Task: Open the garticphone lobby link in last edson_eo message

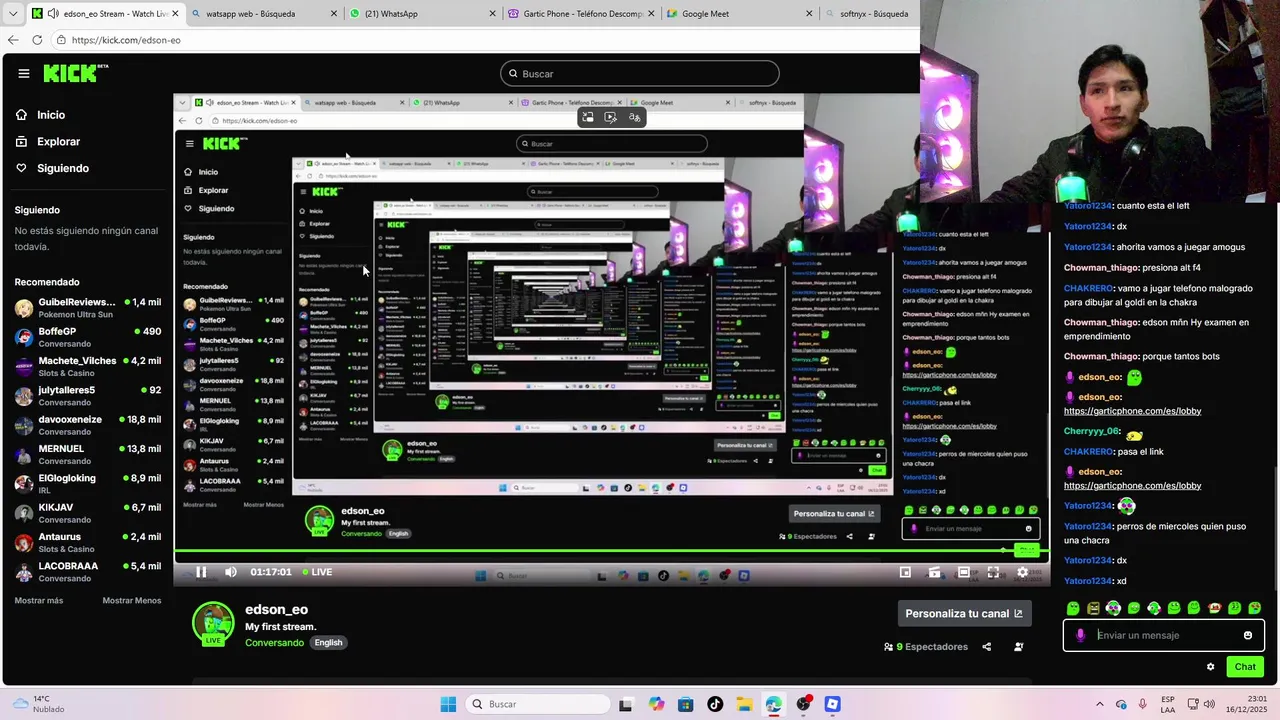Action: point(1132,486)
